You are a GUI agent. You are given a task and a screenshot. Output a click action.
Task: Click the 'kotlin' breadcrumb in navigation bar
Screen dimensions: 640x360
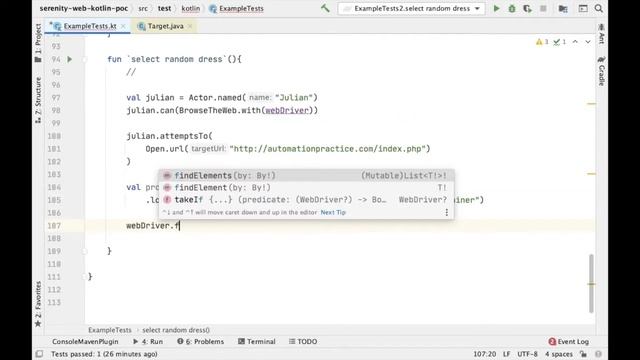pos(191,8)
